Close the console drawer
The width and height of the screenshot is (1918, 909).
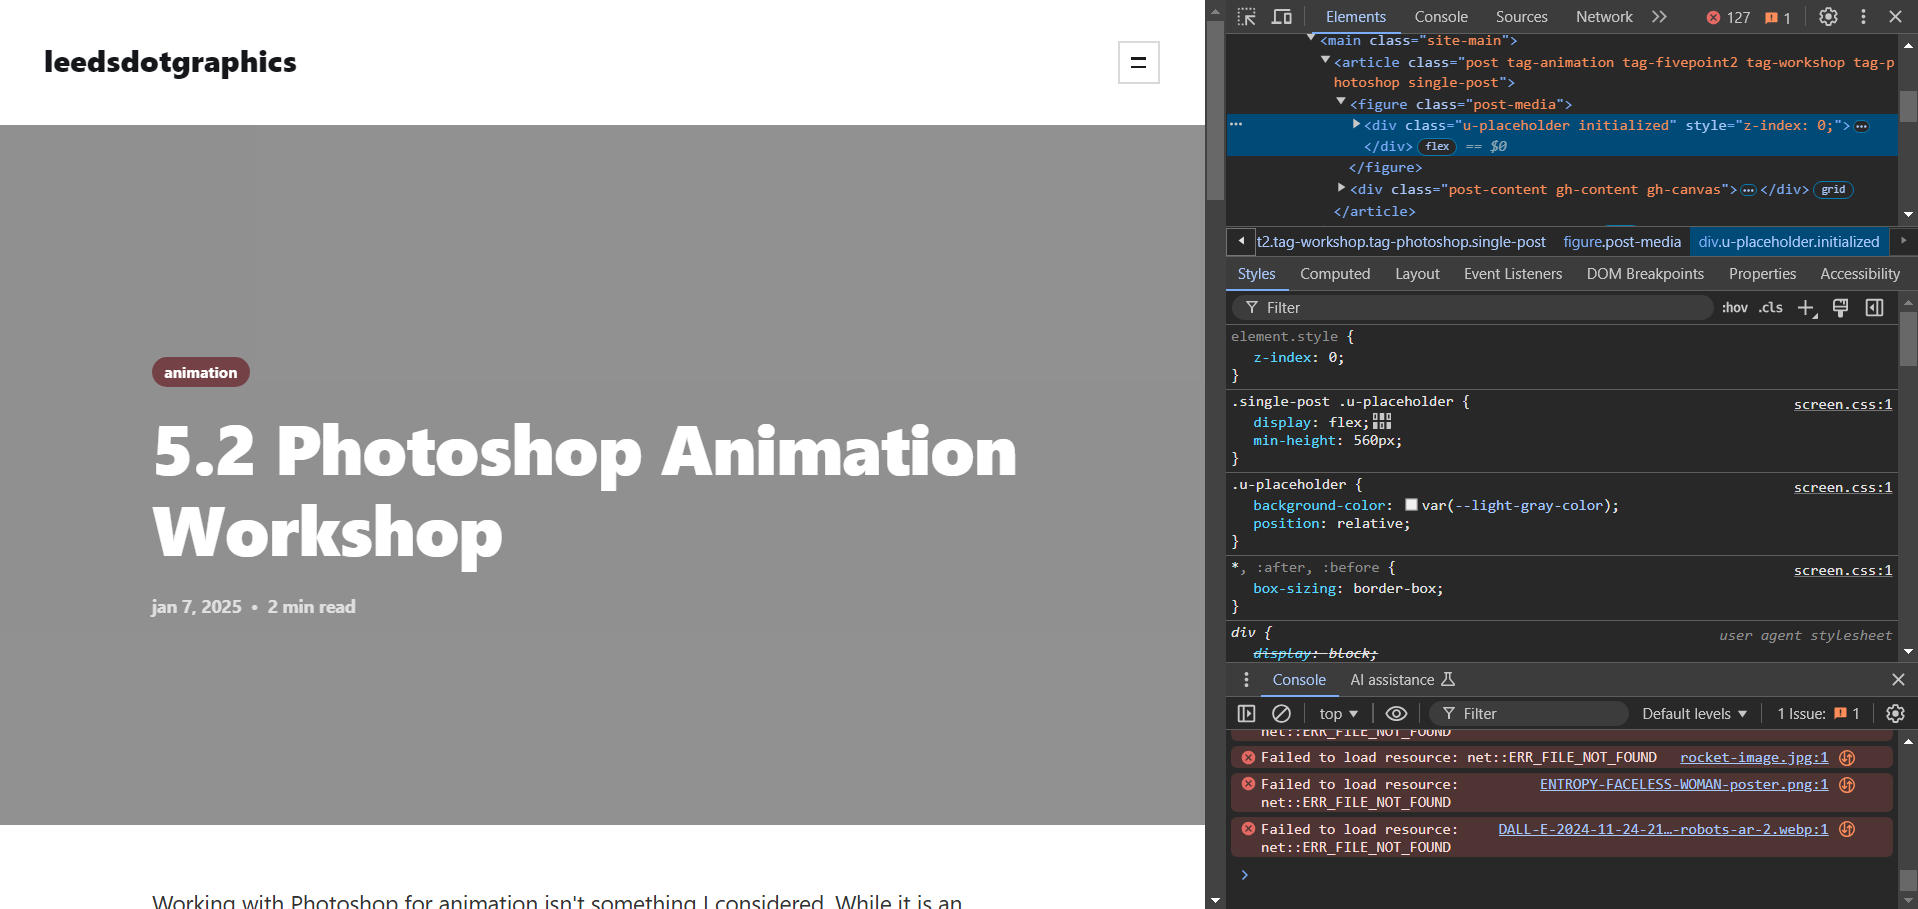coord(1898,680)
